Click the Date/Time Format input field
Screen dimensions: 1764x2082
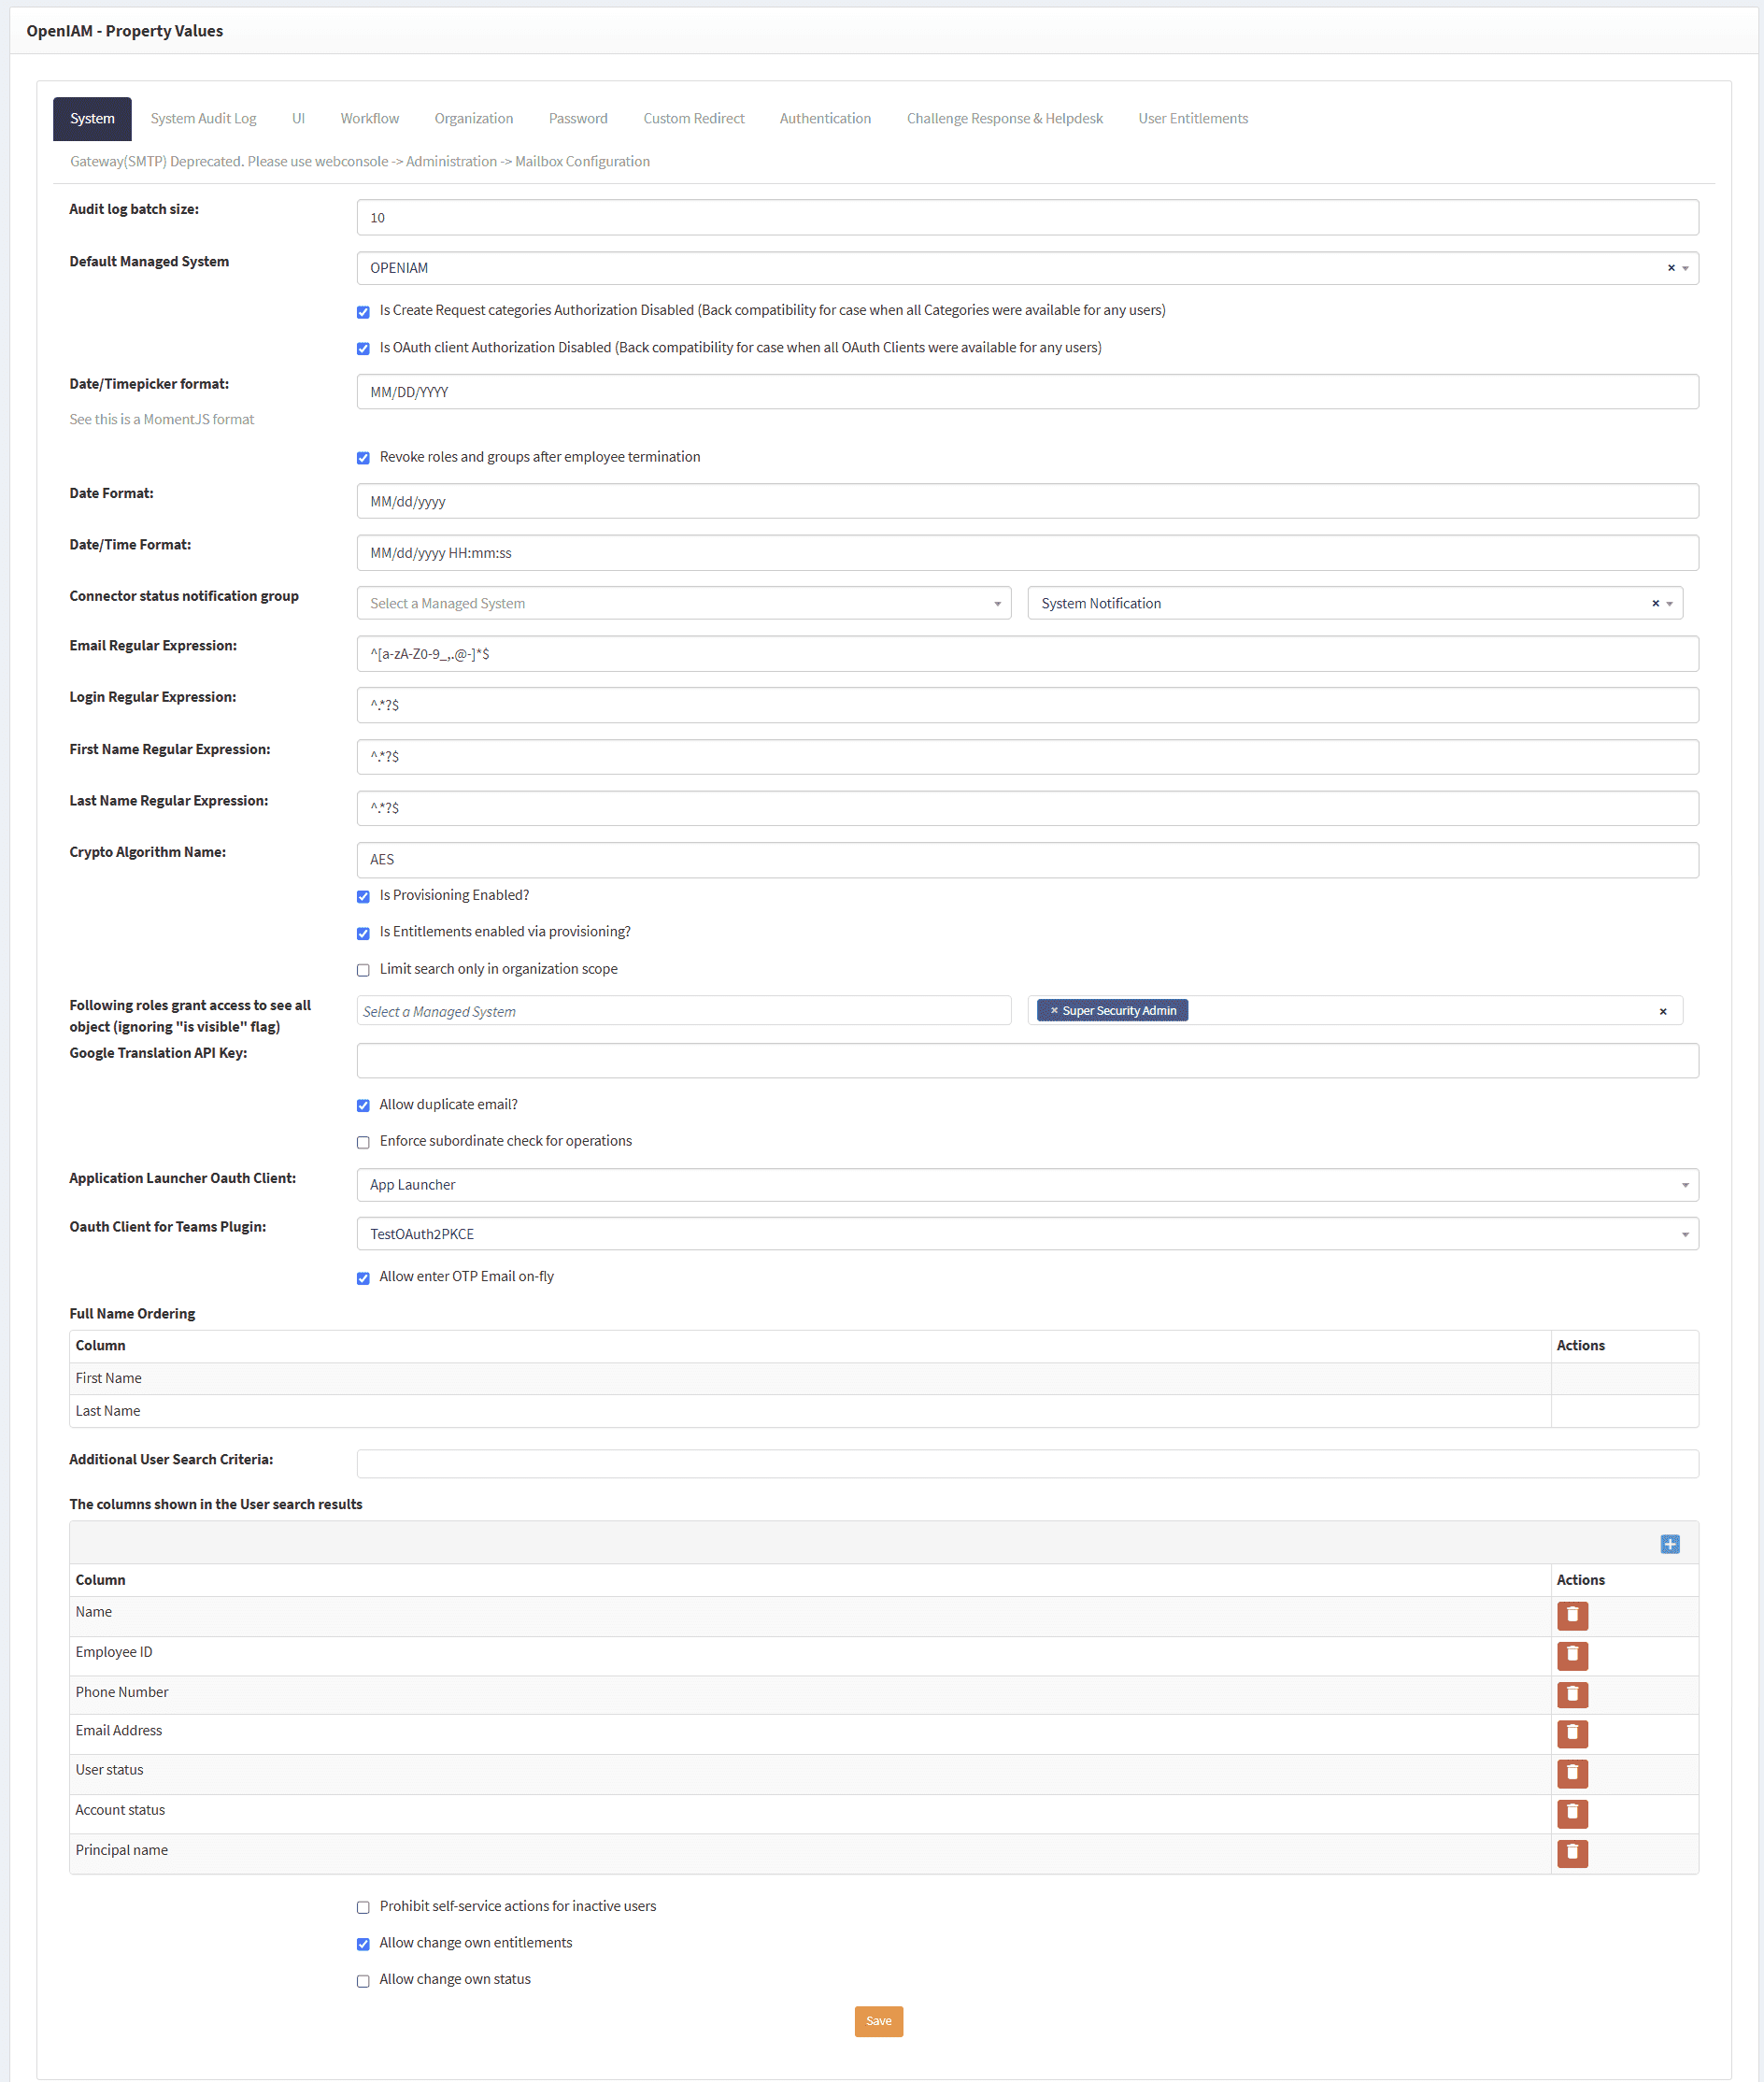pyautogui.click(x=1027, y=553)
